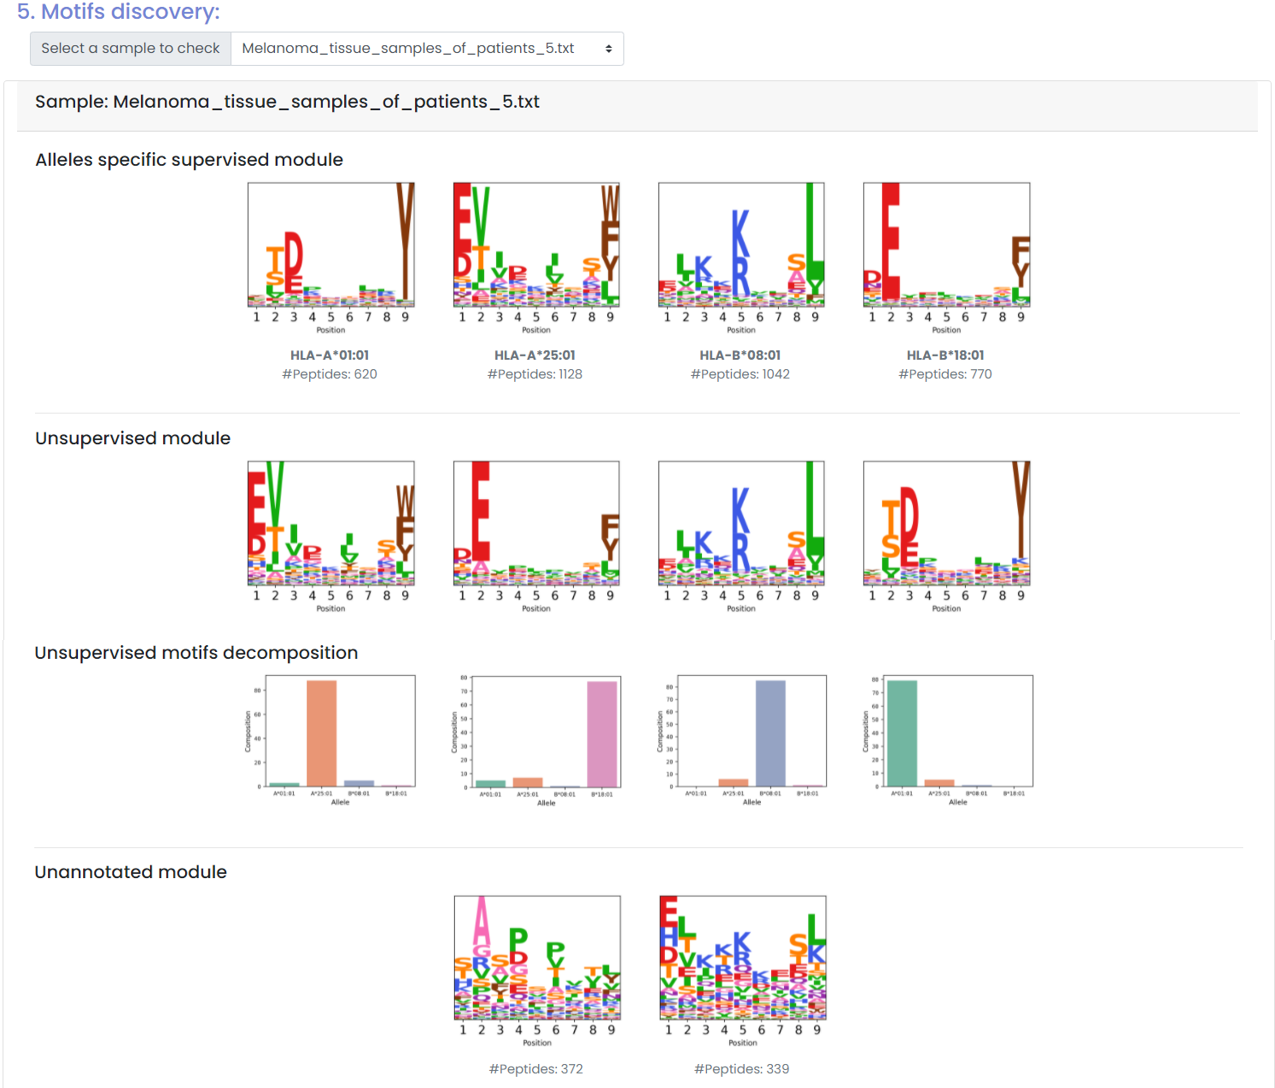Click the HLA-B*08:01 motif logo plot
The image size is (1275, 1088).
tap(741, 246)
